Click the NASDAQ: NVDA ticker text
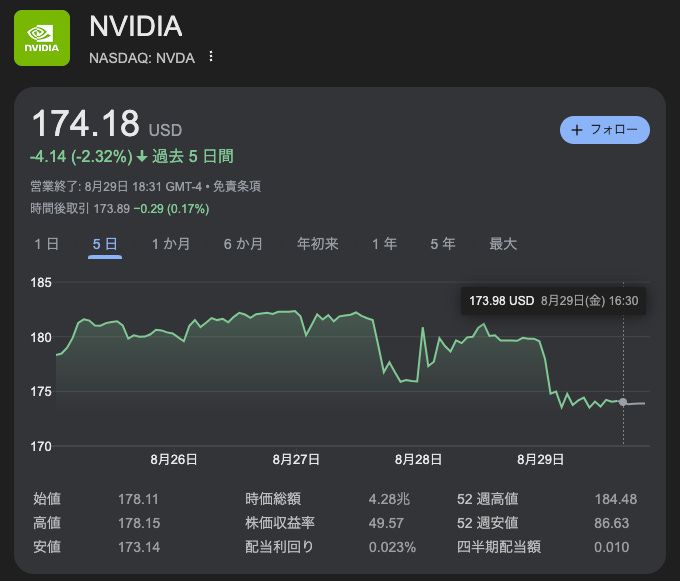This screenshot has height=581, width=680. coord(142,58)
